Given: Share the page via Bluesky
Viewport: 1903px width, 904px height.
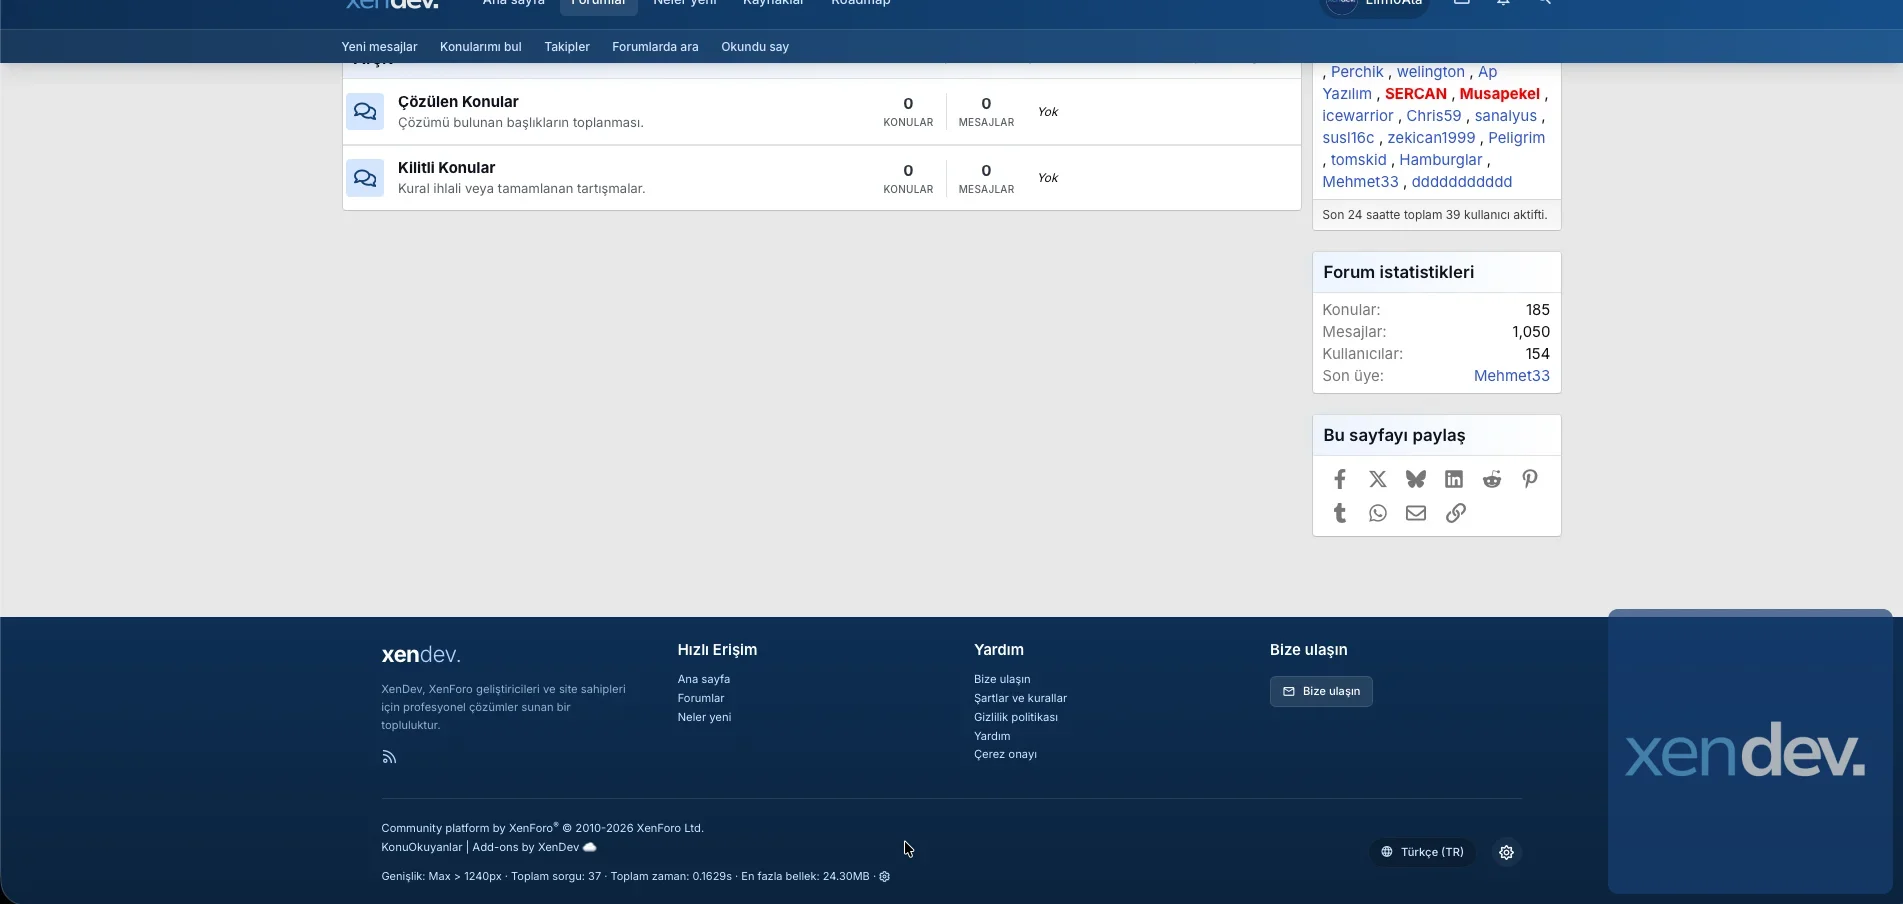Looking at the screenshot, I should pyautogui.click(x=1415, y=479).
